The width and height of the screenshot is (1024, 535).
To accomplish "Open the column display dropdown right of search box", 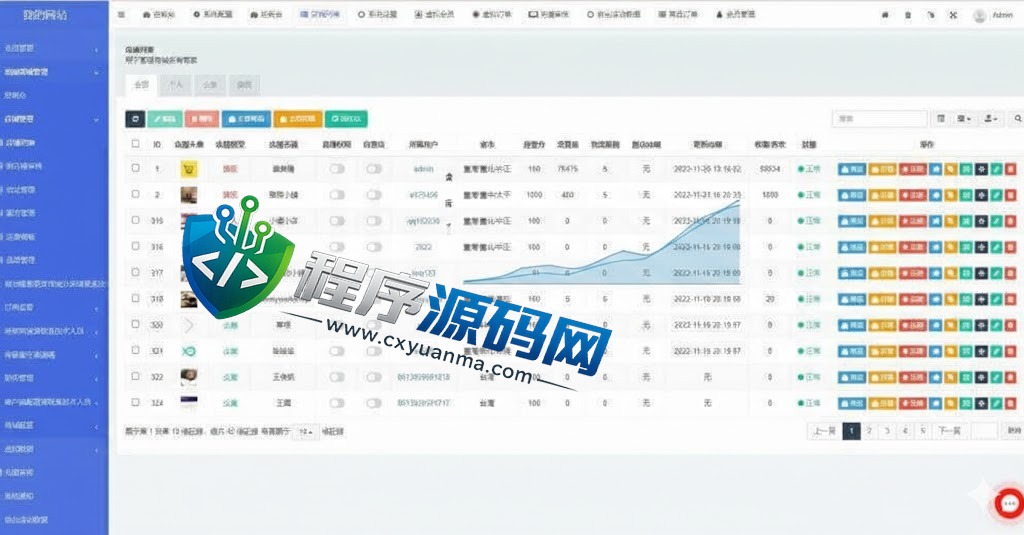I will pyautogui.click(x=964, y=119).
